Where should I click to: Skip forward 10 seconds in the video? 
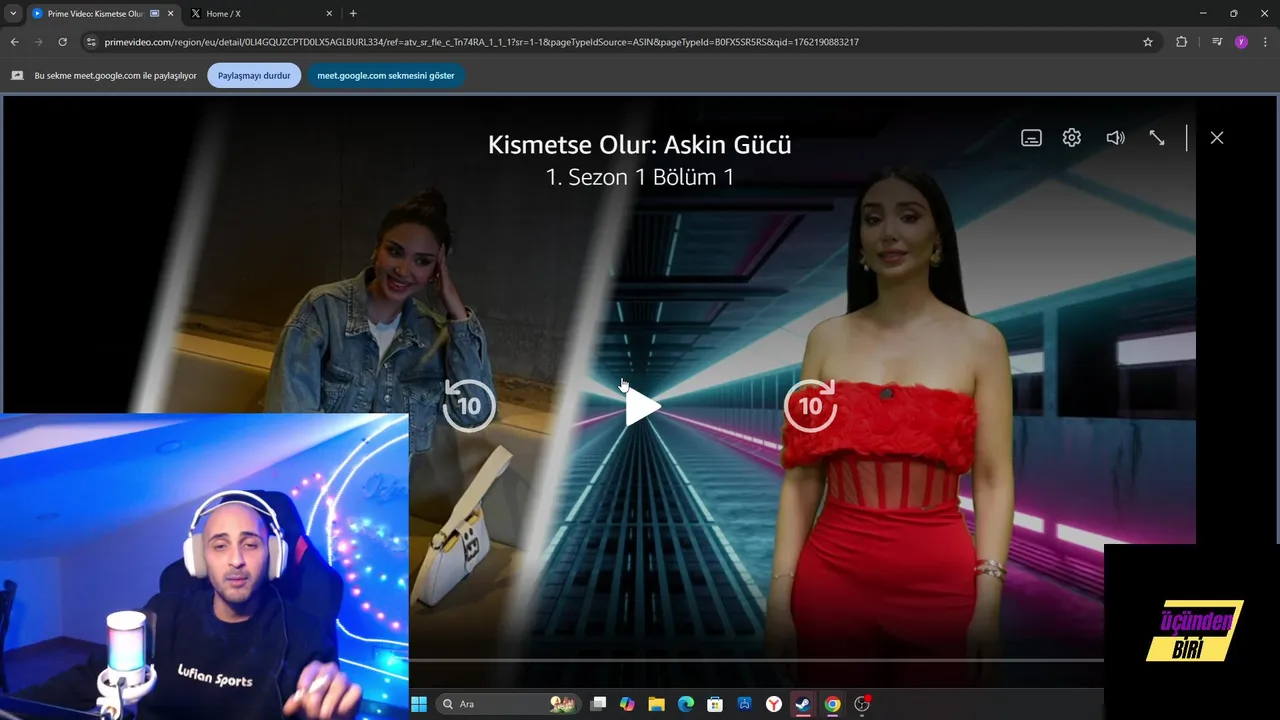coord(810,405)
